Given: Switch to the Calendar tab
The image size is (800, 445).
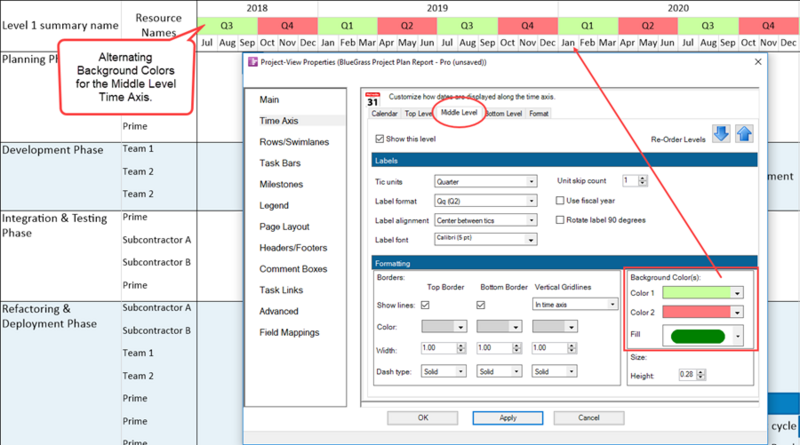Looking at the screenshot, I should coord(384,113).
